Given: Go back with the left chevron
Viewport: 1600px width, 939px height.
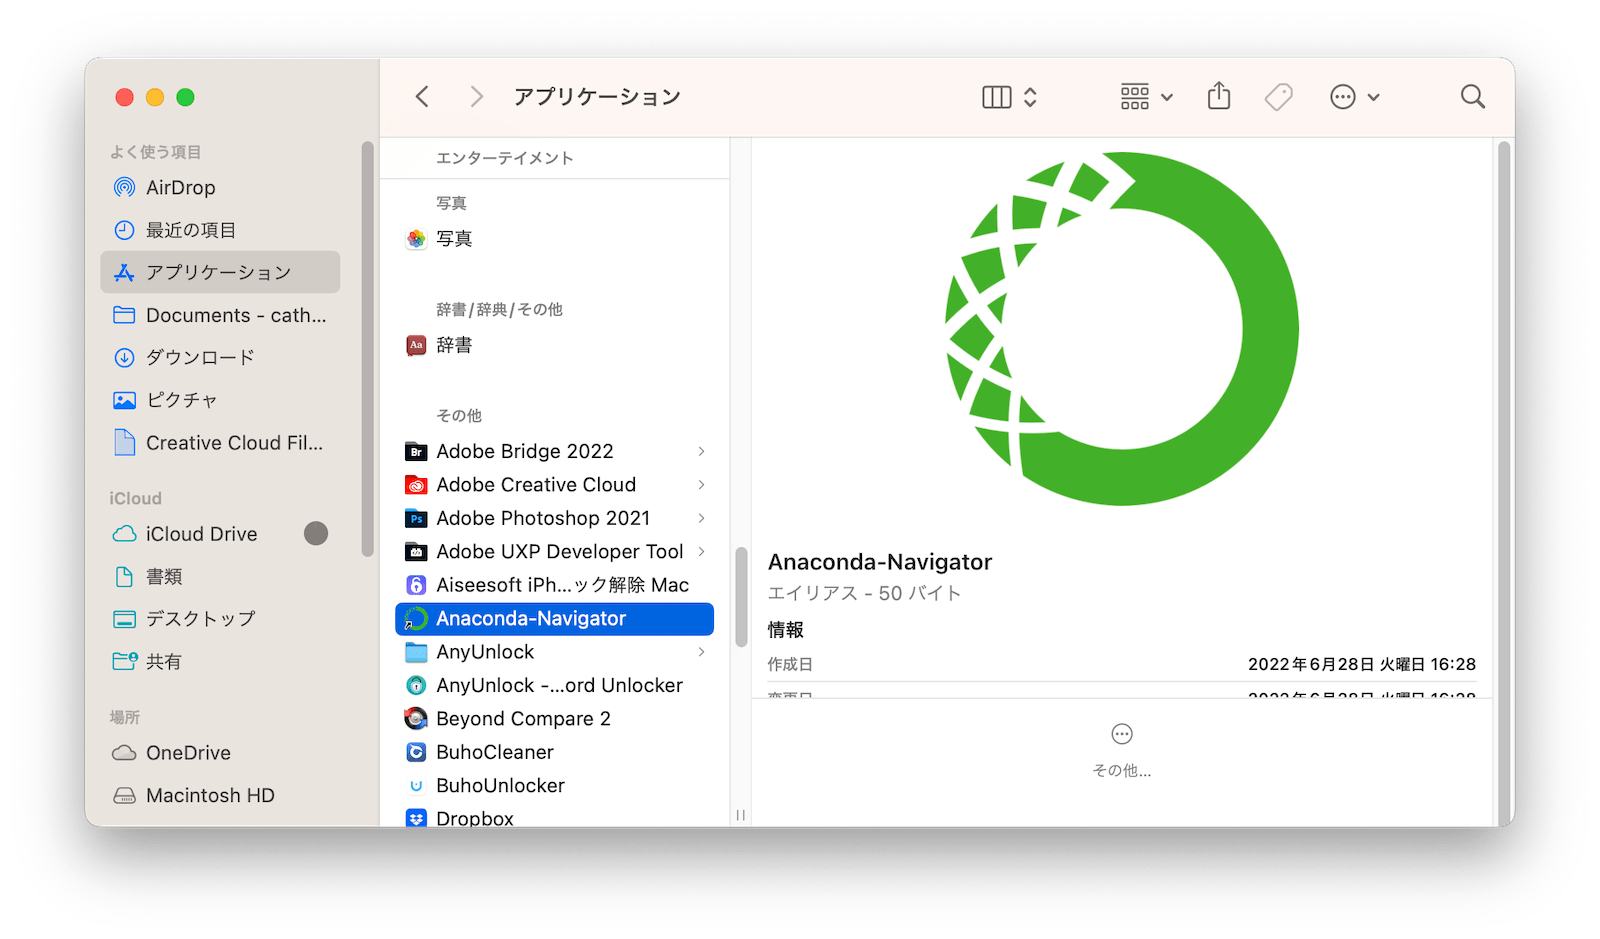Looking at the screenshot, I should (x=422, y=97).
